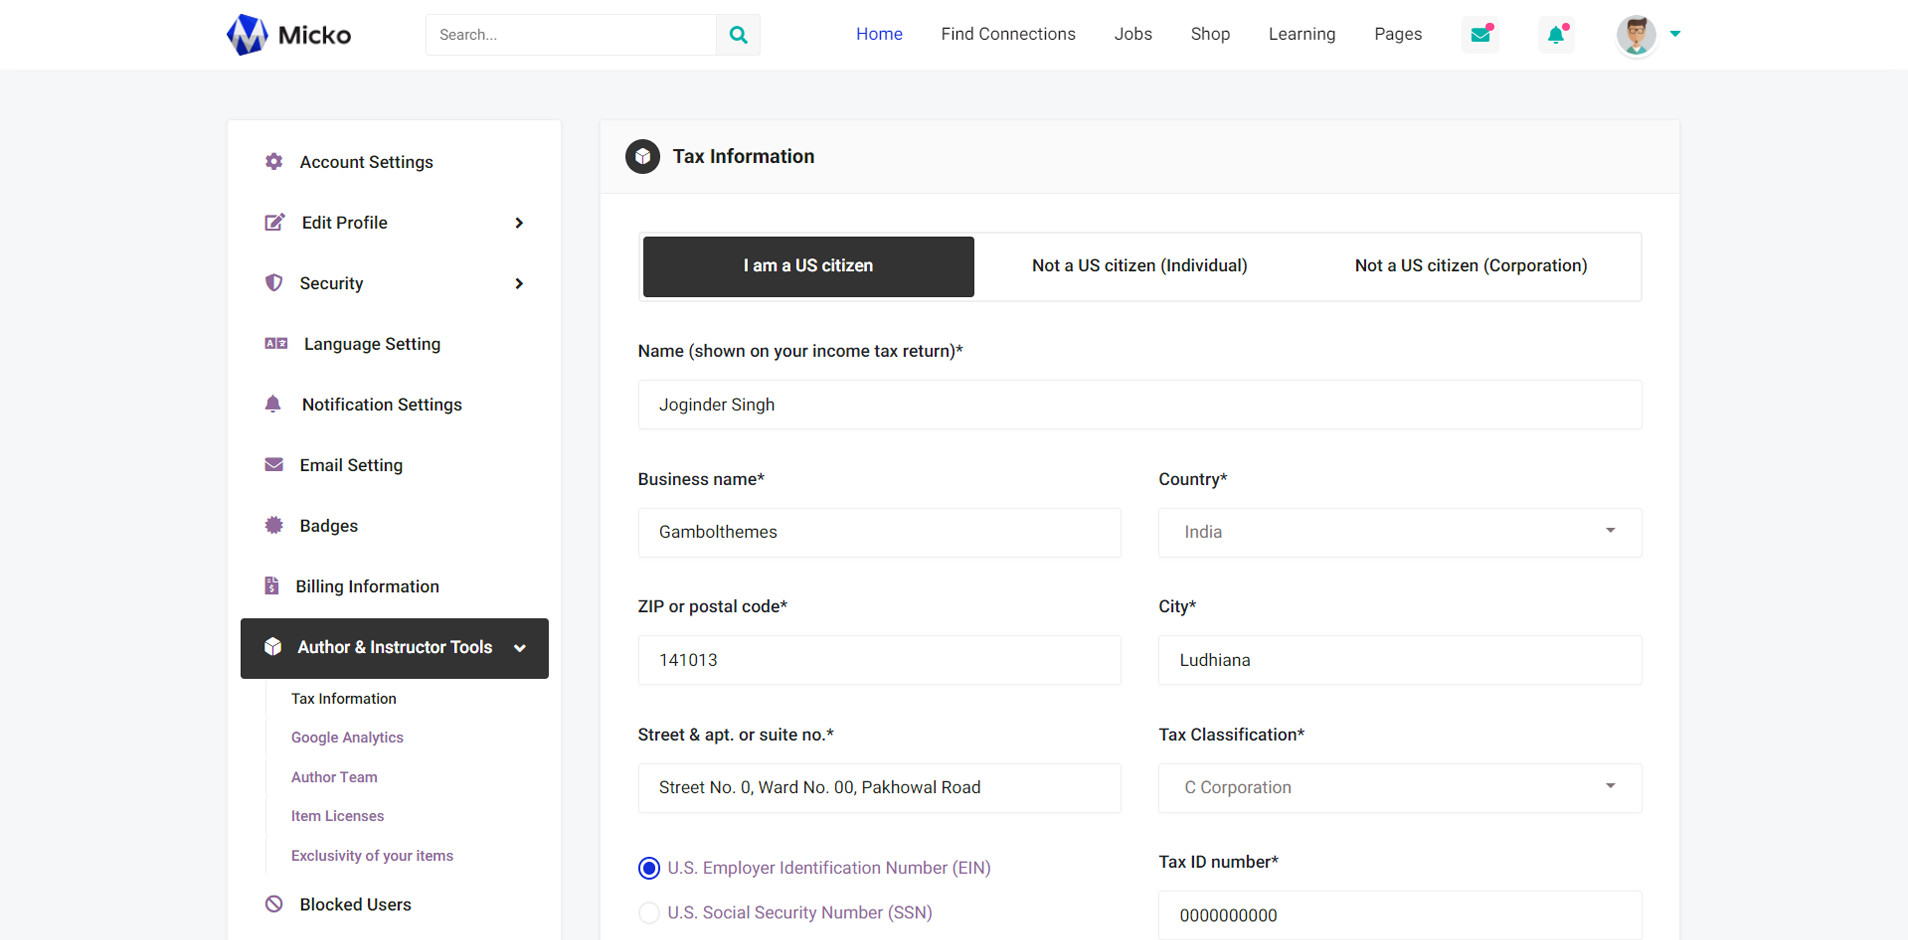1908x940 pixels.
Task: Open the Country dropdown
Action: click(1399, 532)
